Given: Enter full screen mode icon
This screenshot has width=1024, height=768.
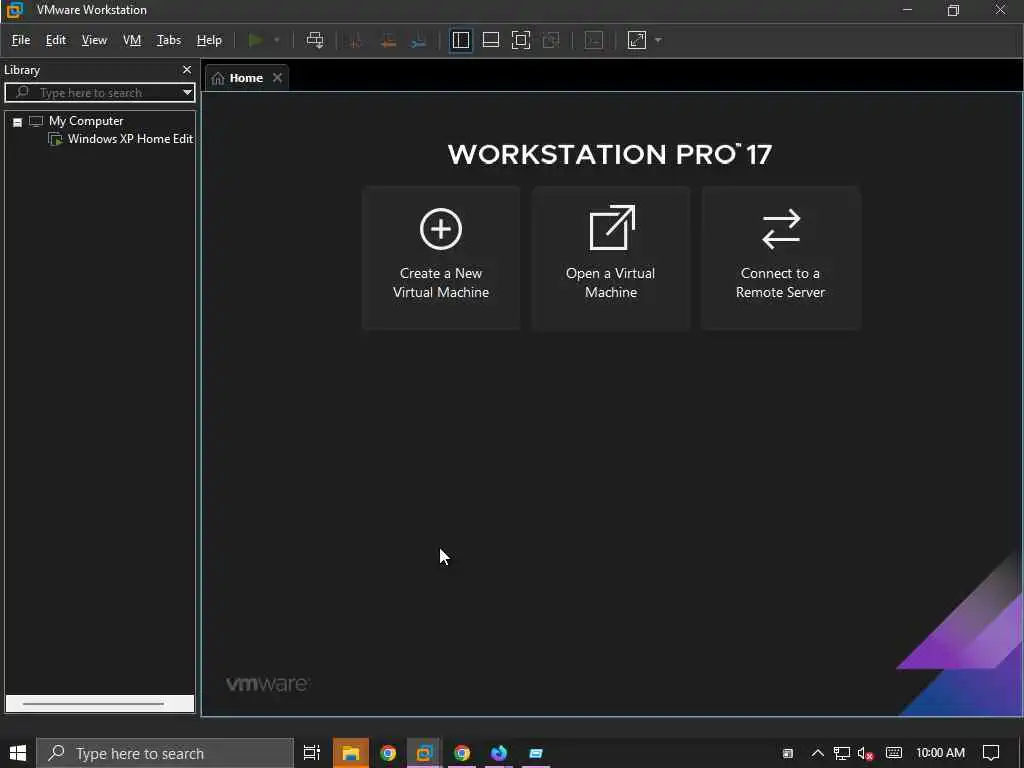Looking at the screenshot, I should click(x=520, y=40).
